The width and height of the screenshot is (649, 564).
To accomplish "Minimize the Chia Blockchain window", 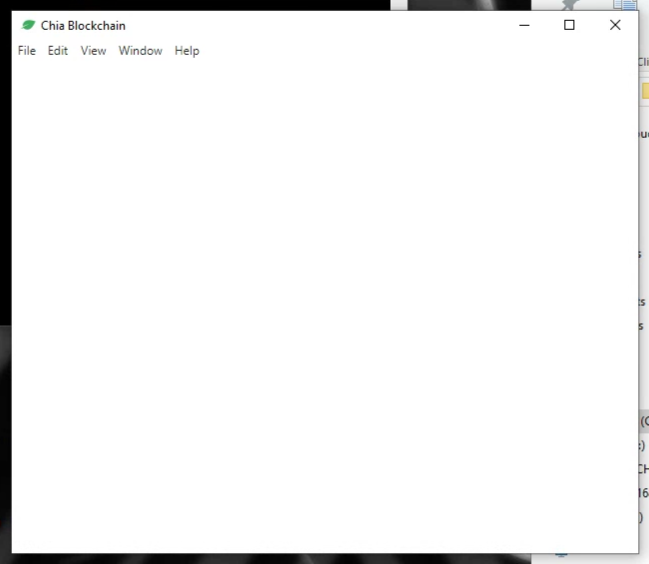I will pos(524,25).
